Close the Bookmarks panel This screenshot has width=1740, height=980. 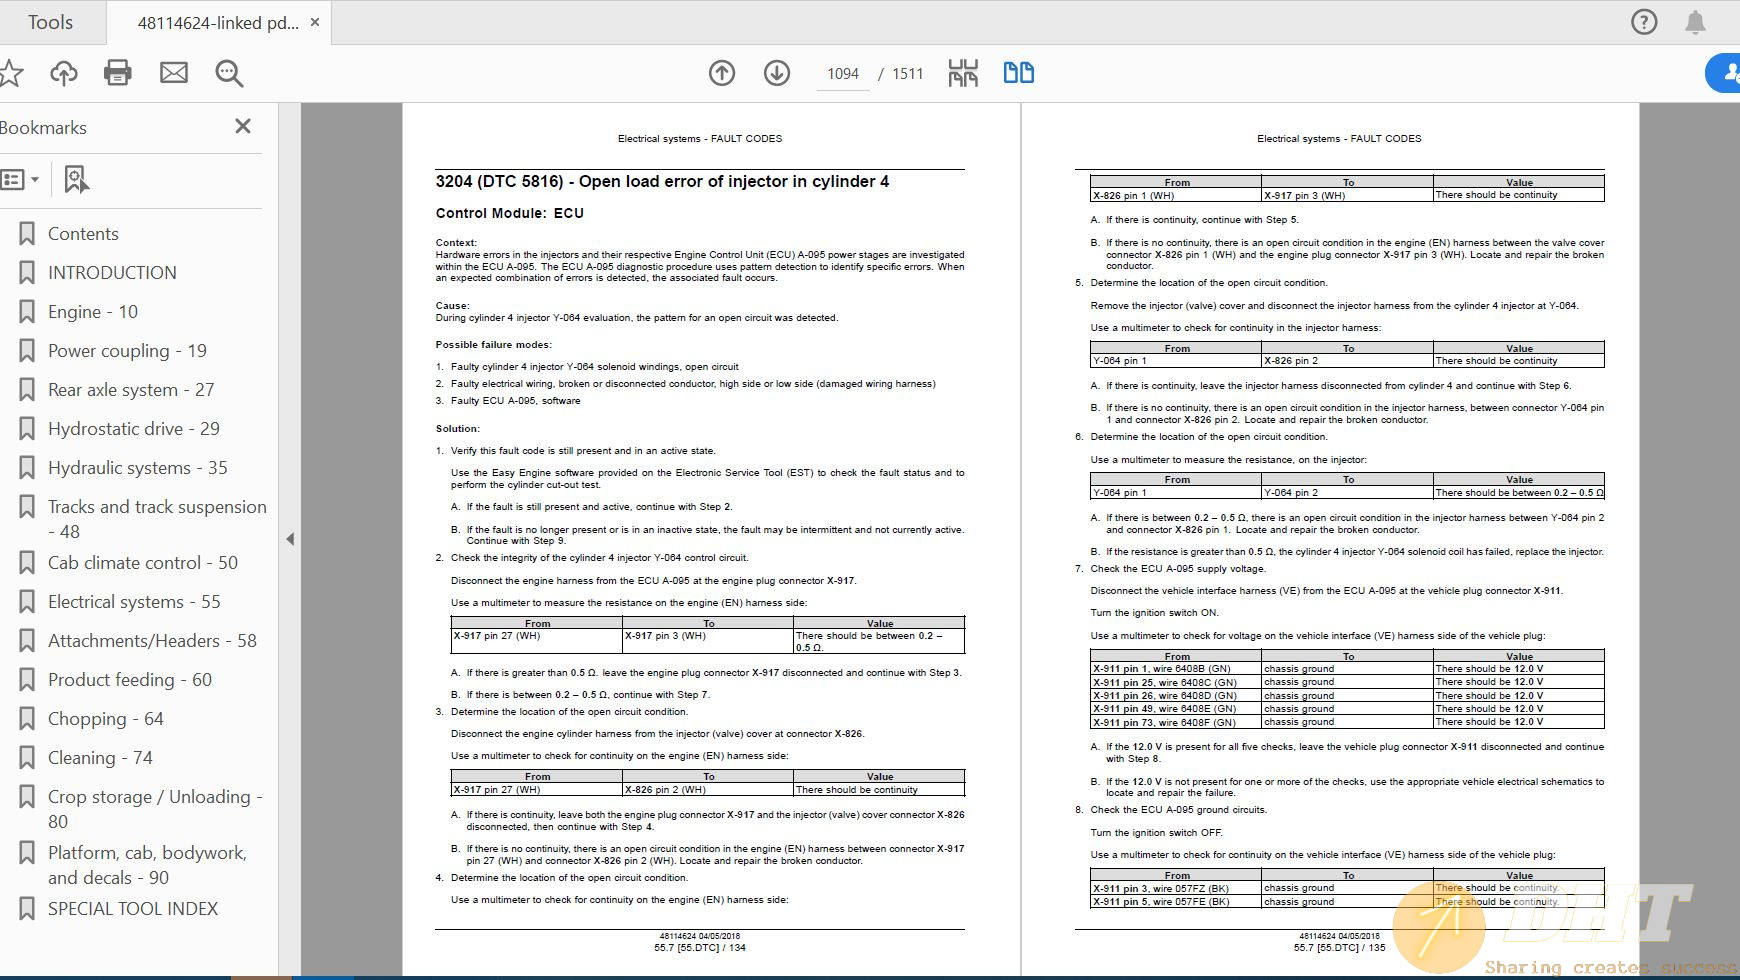click(243, 127)
